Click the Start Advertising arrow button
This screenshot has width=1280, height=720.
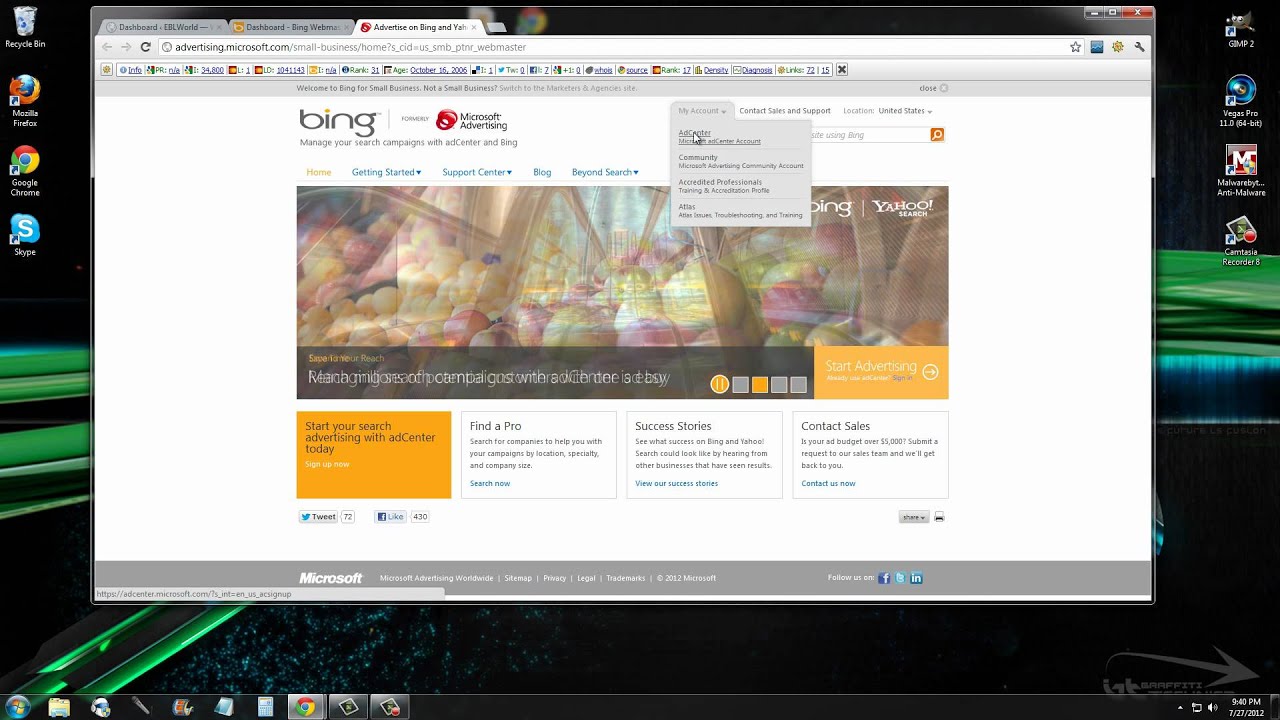click(x=930, y=372)
